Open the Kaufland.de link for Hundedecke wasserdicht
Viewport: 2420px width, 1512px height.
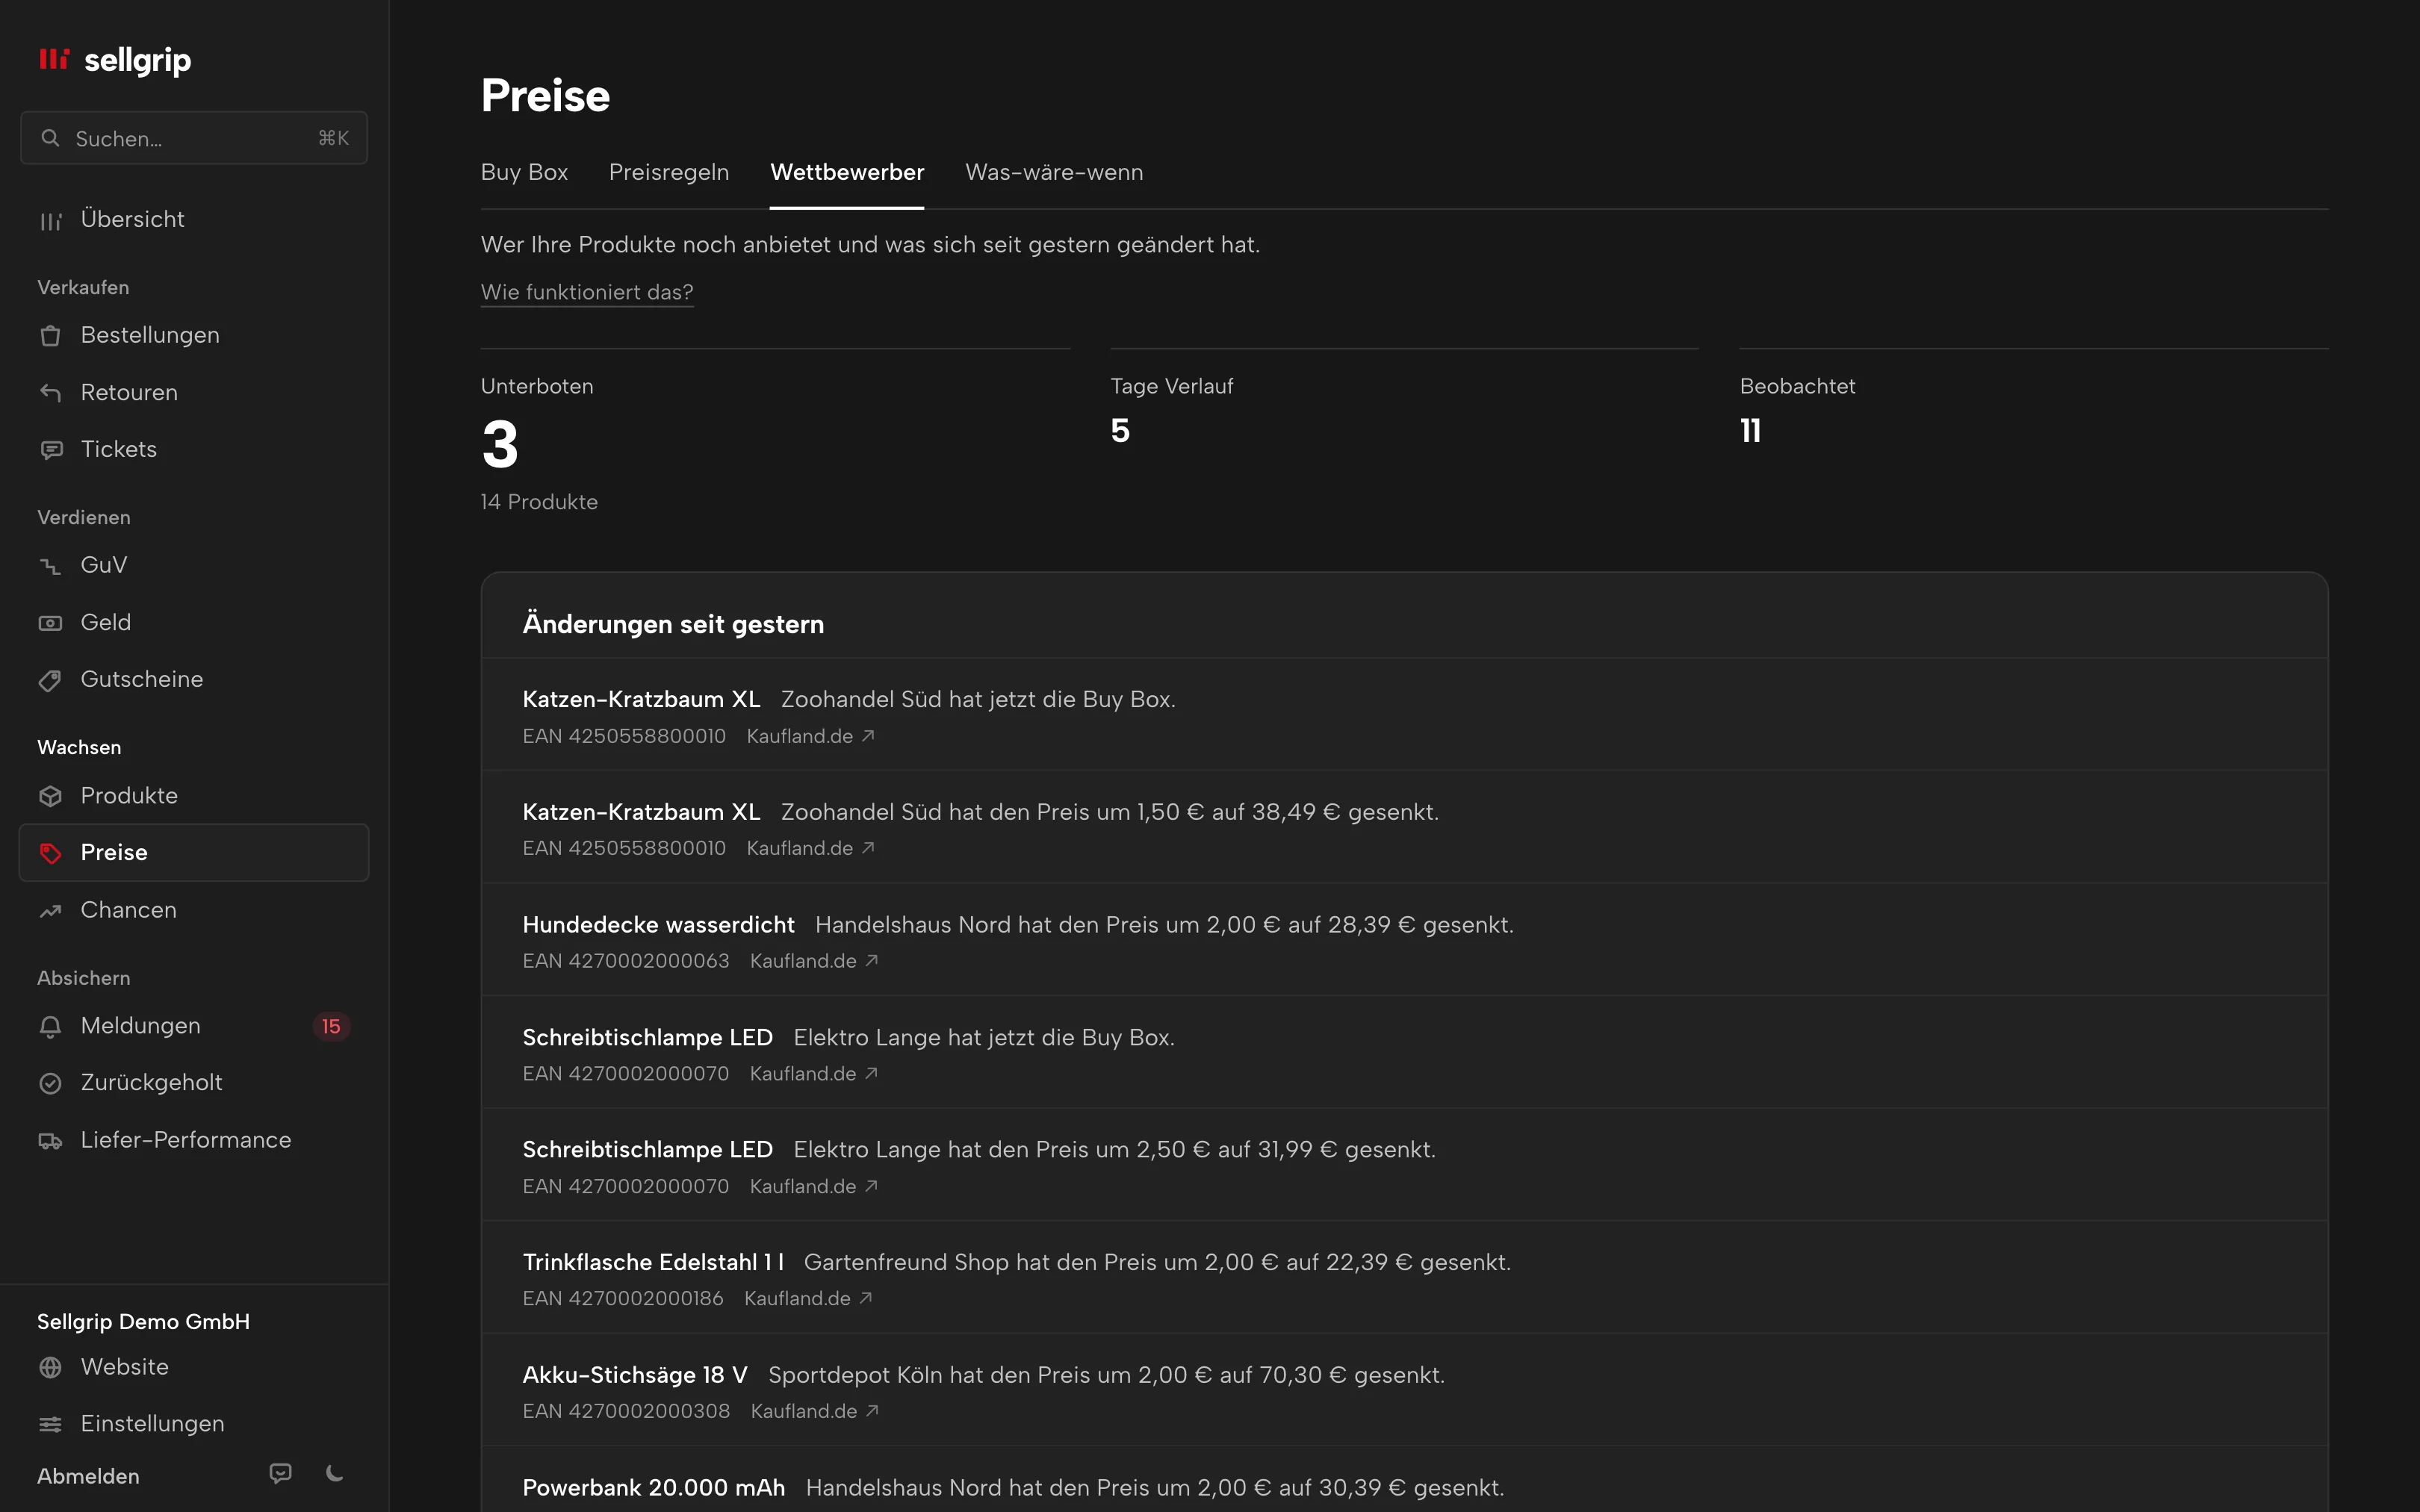tap(814, 961)
